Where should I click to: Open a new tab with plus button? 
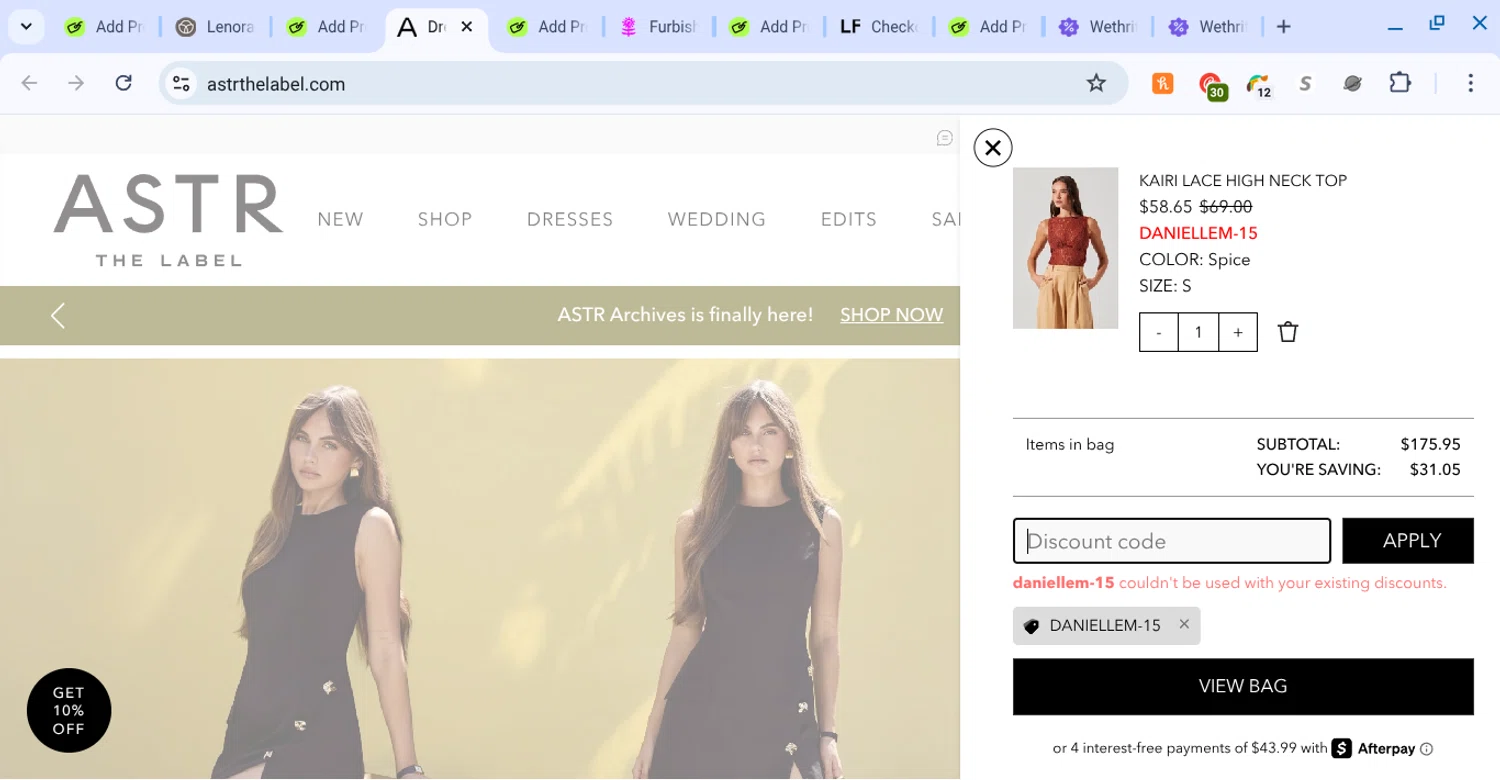click(x=1284, y=27)
